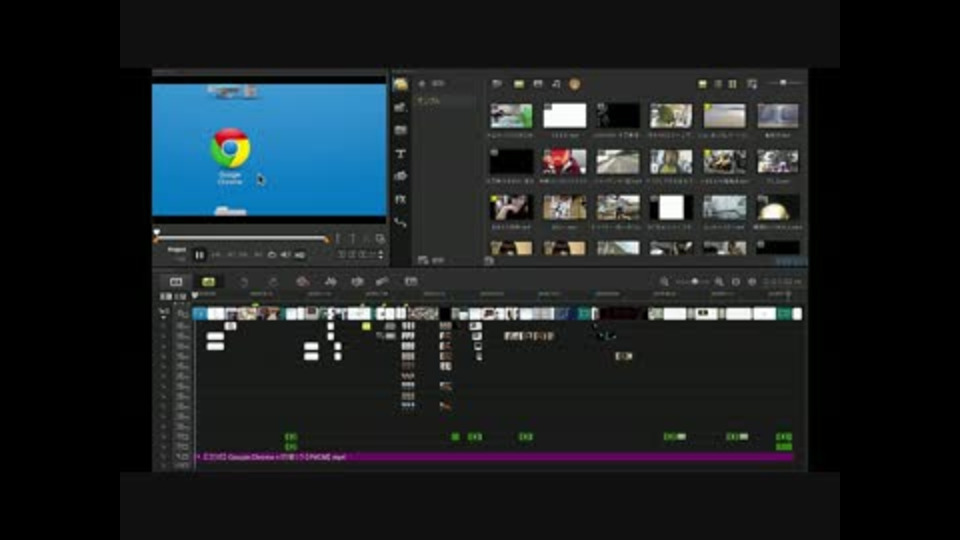
Task: Open the Path library icon
Action: [x=400, y=223]
